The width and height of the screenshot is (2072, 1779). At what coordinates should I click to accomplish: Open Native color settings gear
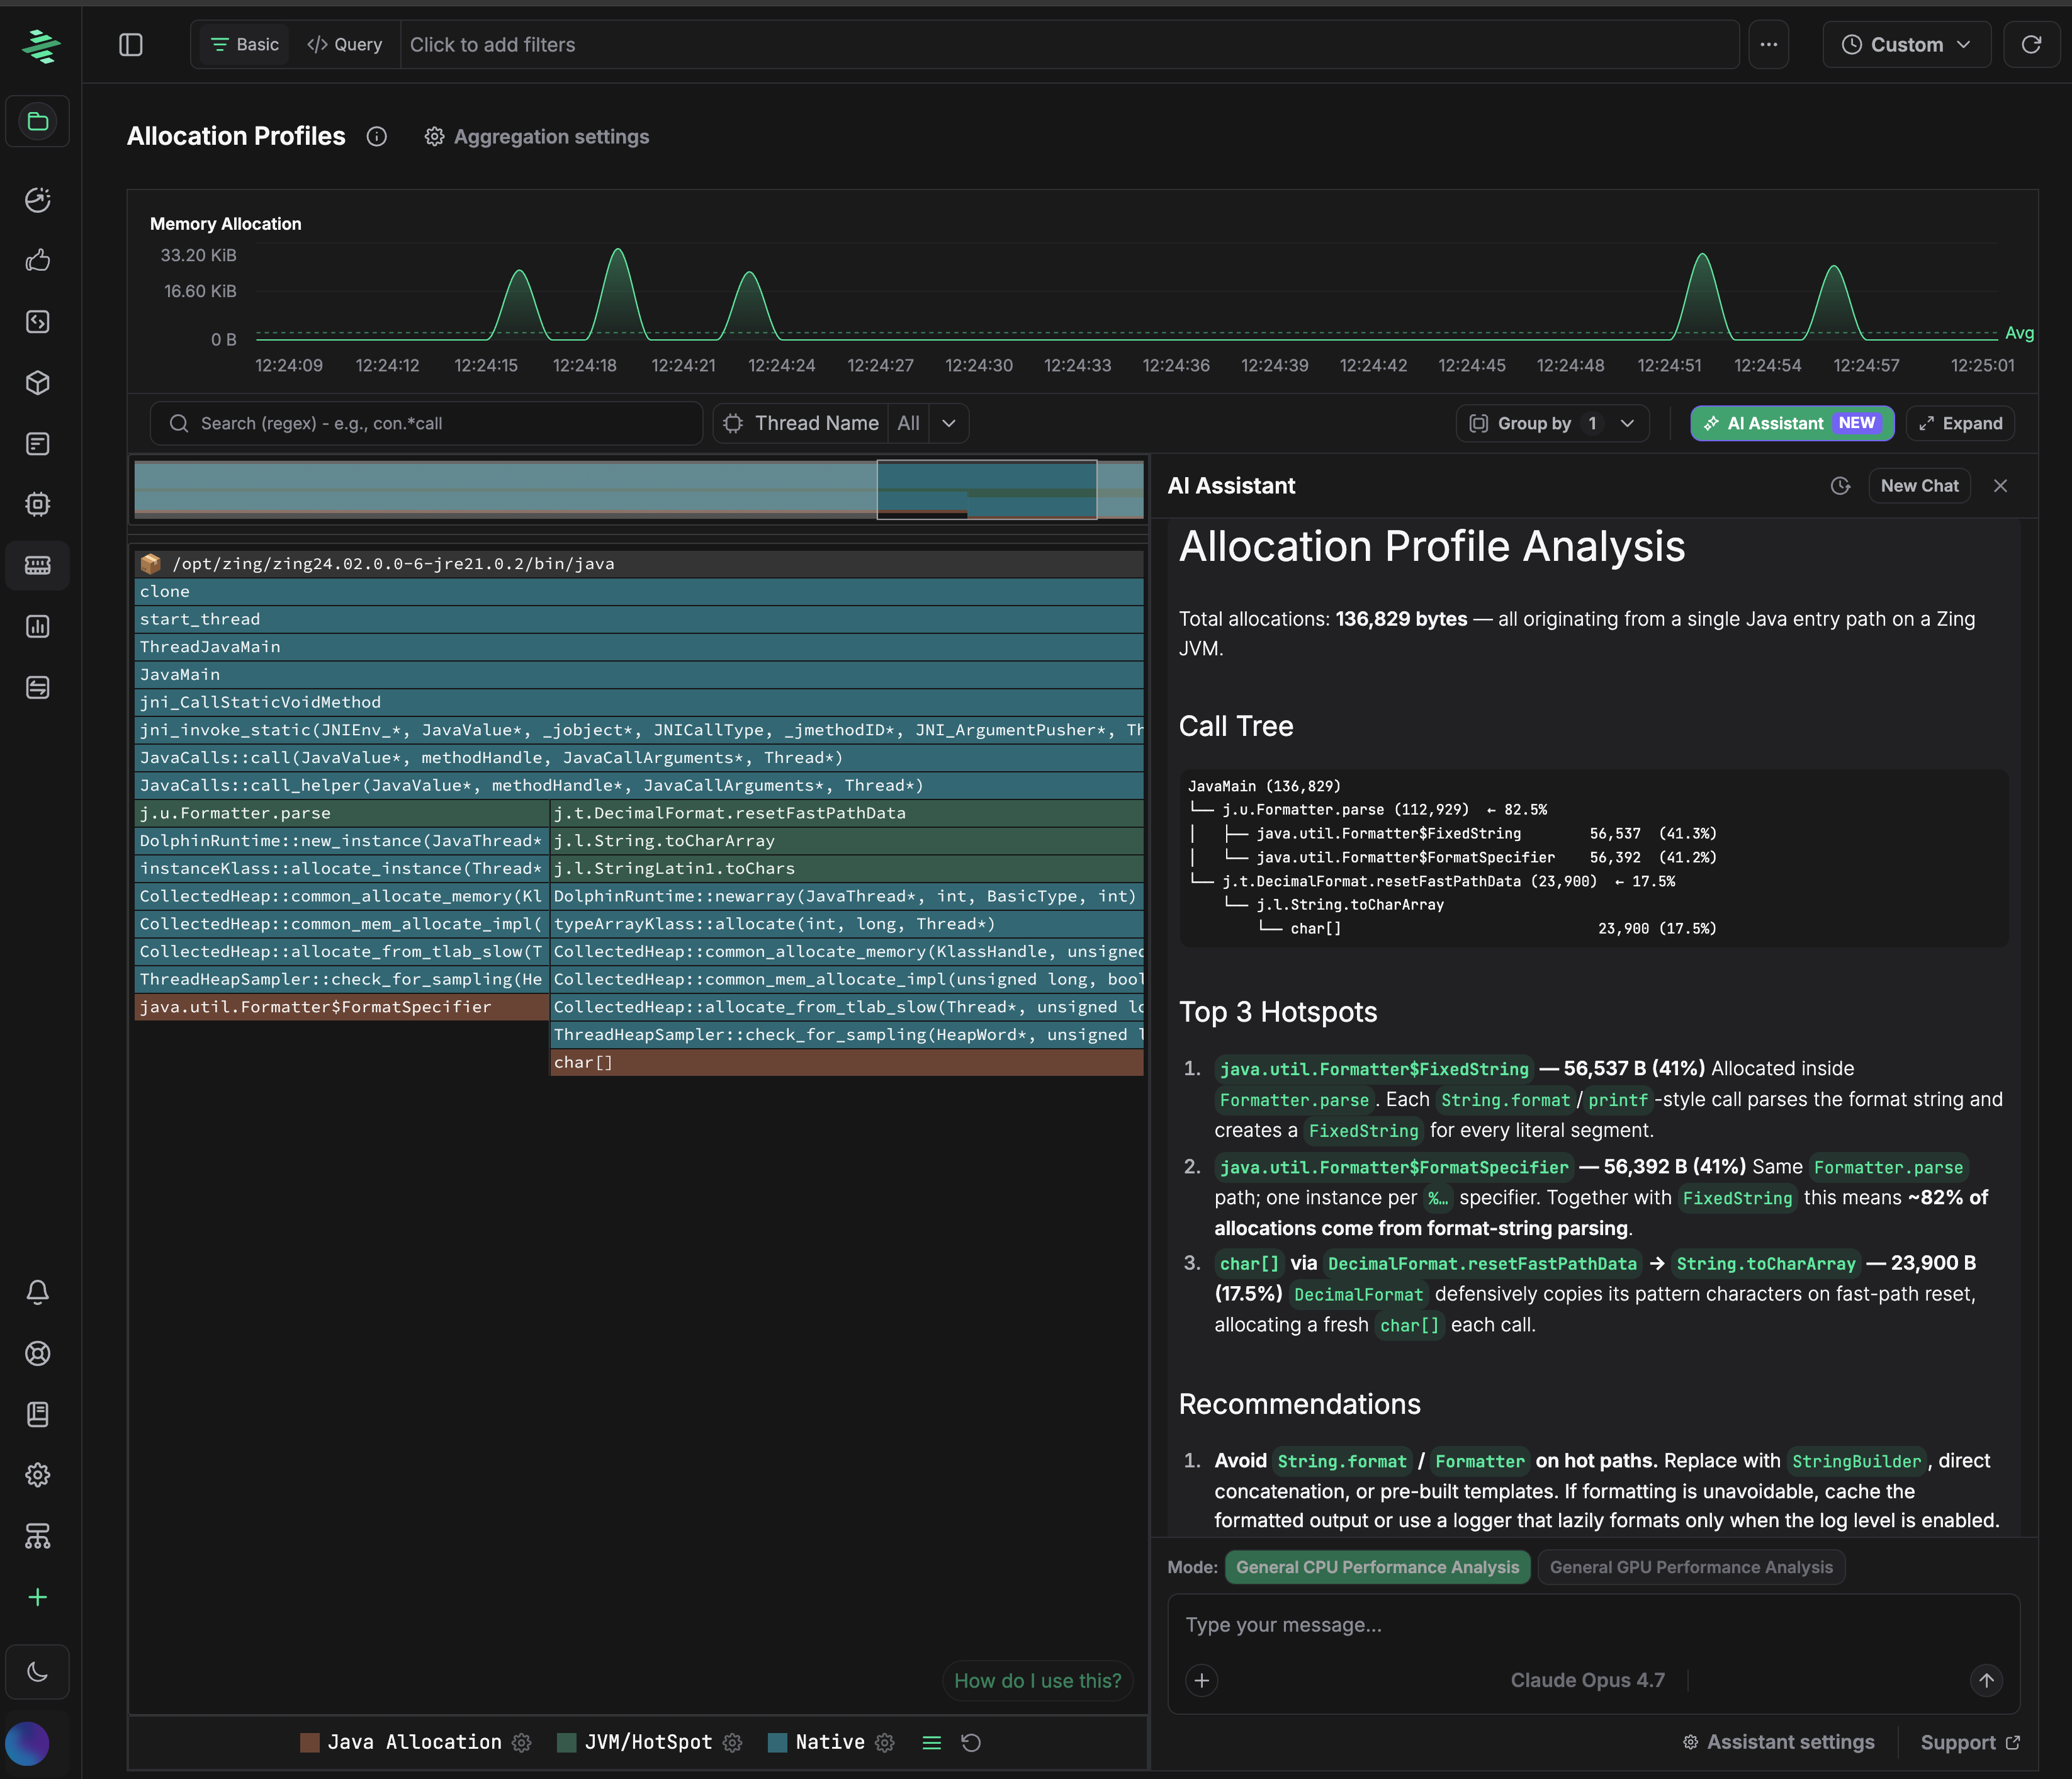pos(885,1743)
